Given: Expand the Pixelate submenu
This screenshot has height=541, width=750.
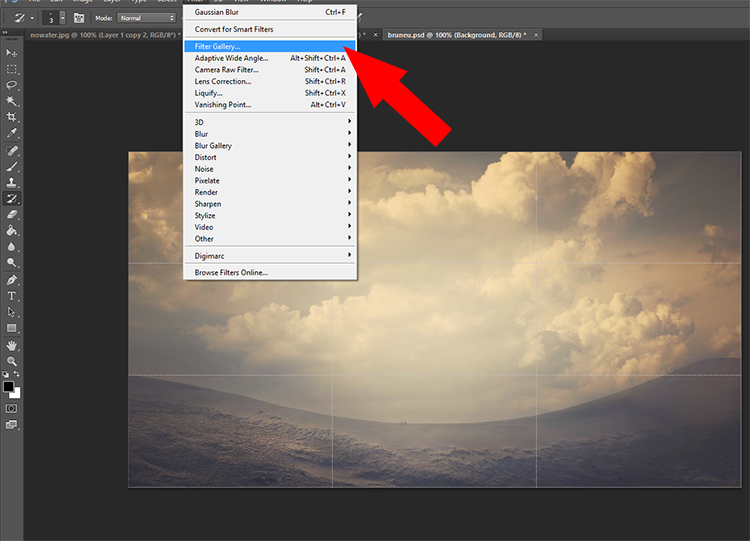Looking at the screenshot, I should [x=270, y=180].
